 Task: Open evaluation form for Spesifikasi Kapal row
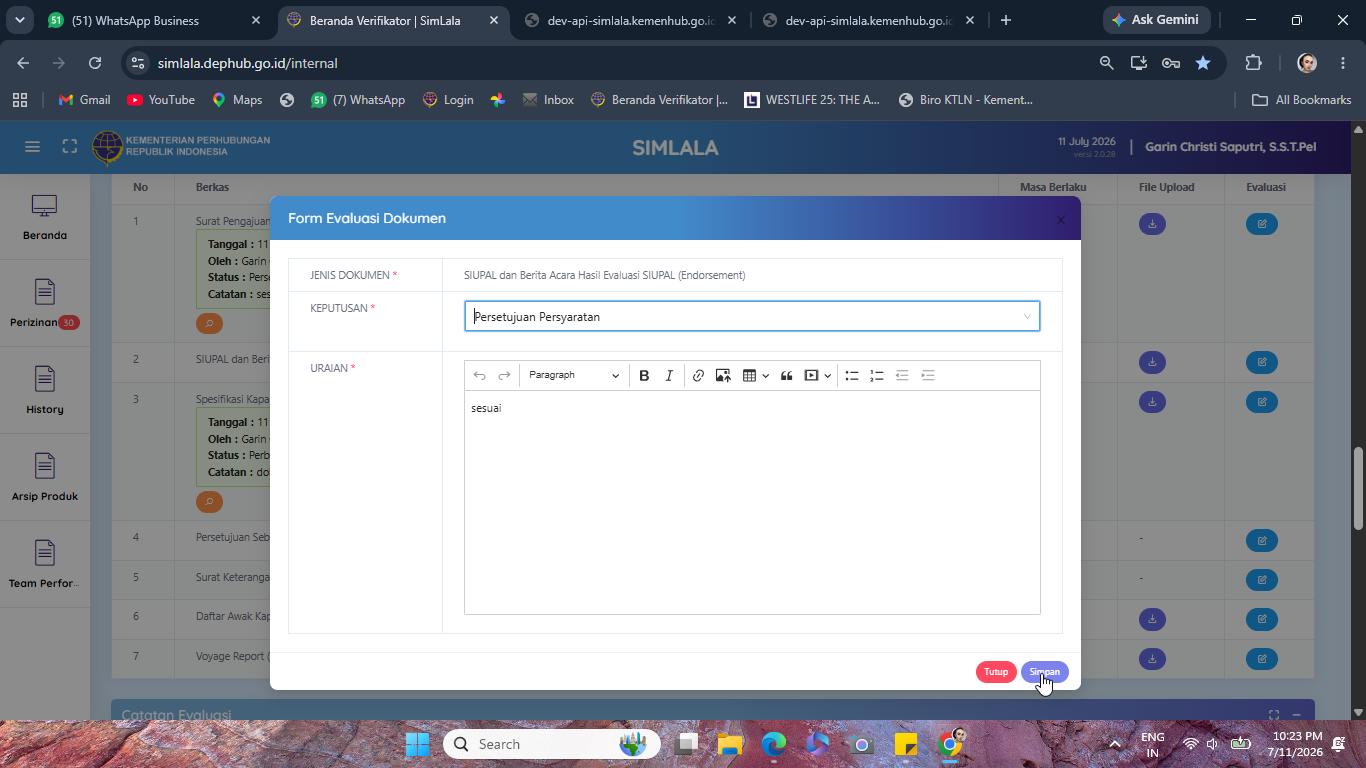tap(1262, 402)
